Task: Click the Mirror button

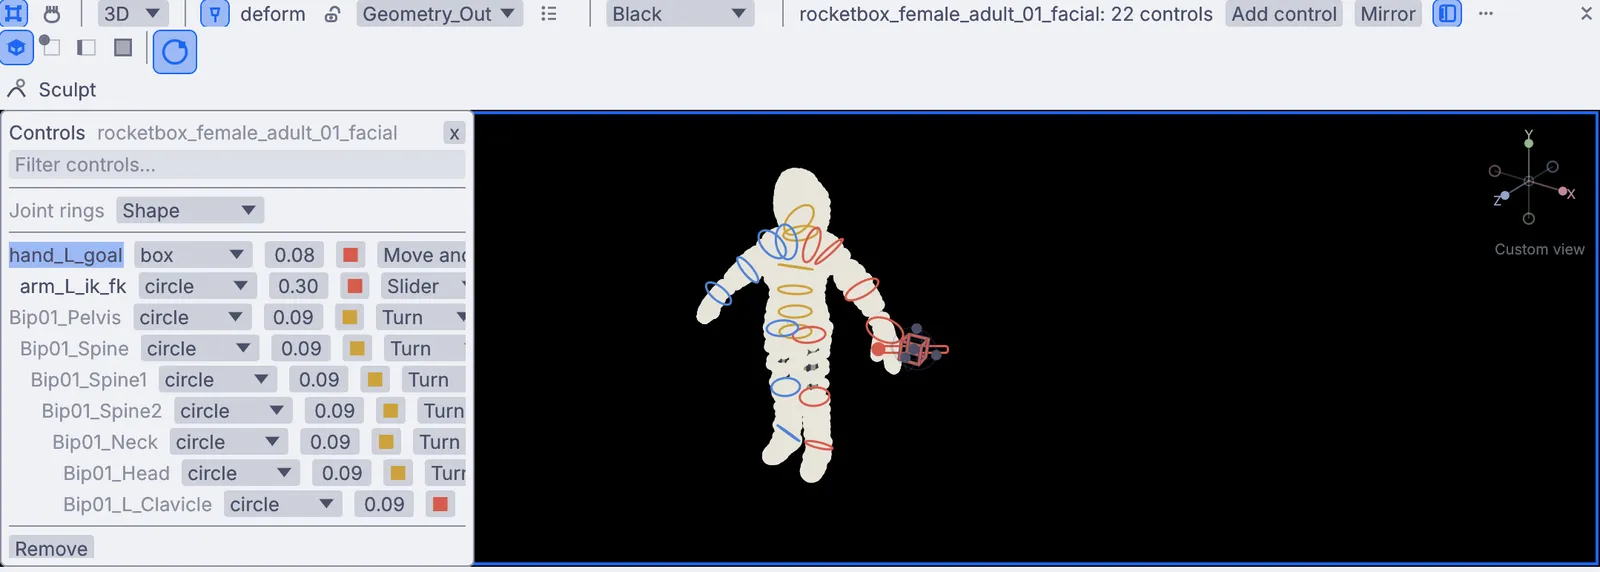Action: pyautogui.click(x=1388, y=14)
